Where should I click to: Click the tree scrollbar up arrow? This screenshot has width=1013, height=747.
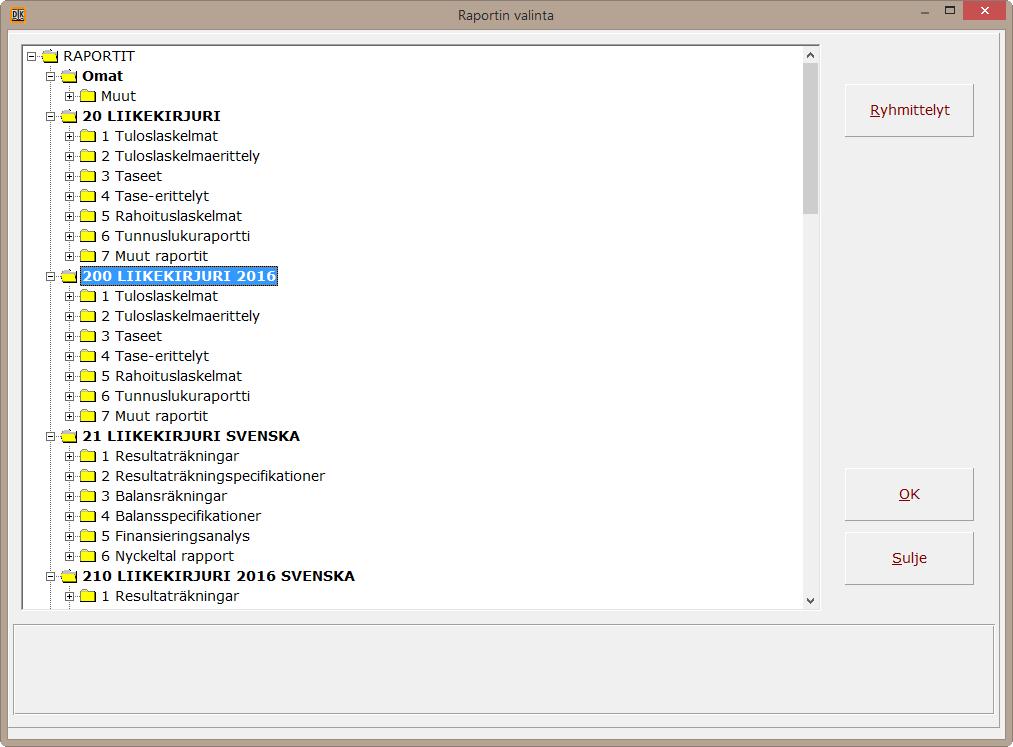810,56
